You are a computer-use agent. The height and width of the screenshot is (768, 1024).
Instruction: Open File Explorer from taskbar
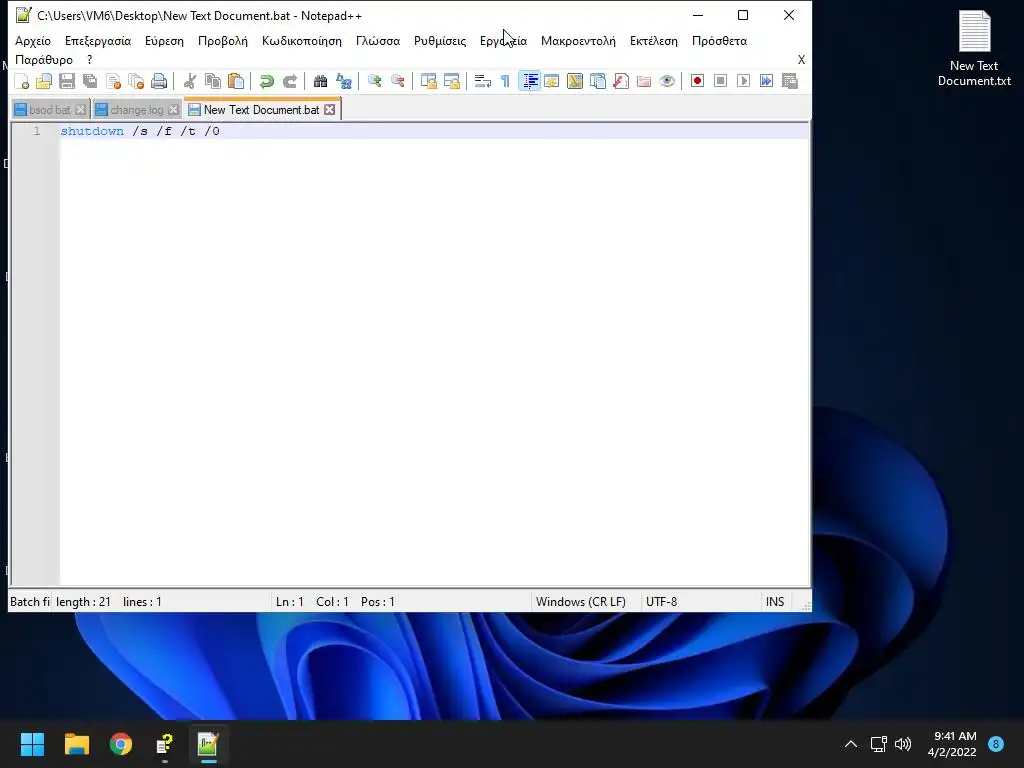[76, 744]
